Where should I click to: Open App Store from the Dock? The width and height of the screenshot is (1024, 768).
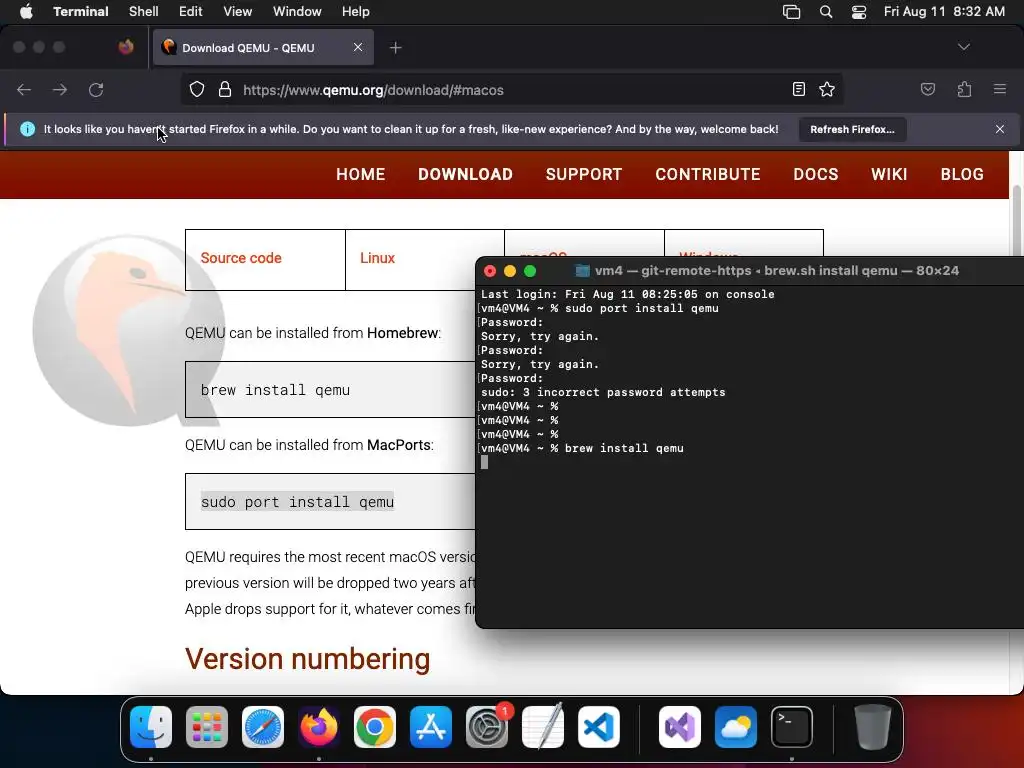click(430, 727)
